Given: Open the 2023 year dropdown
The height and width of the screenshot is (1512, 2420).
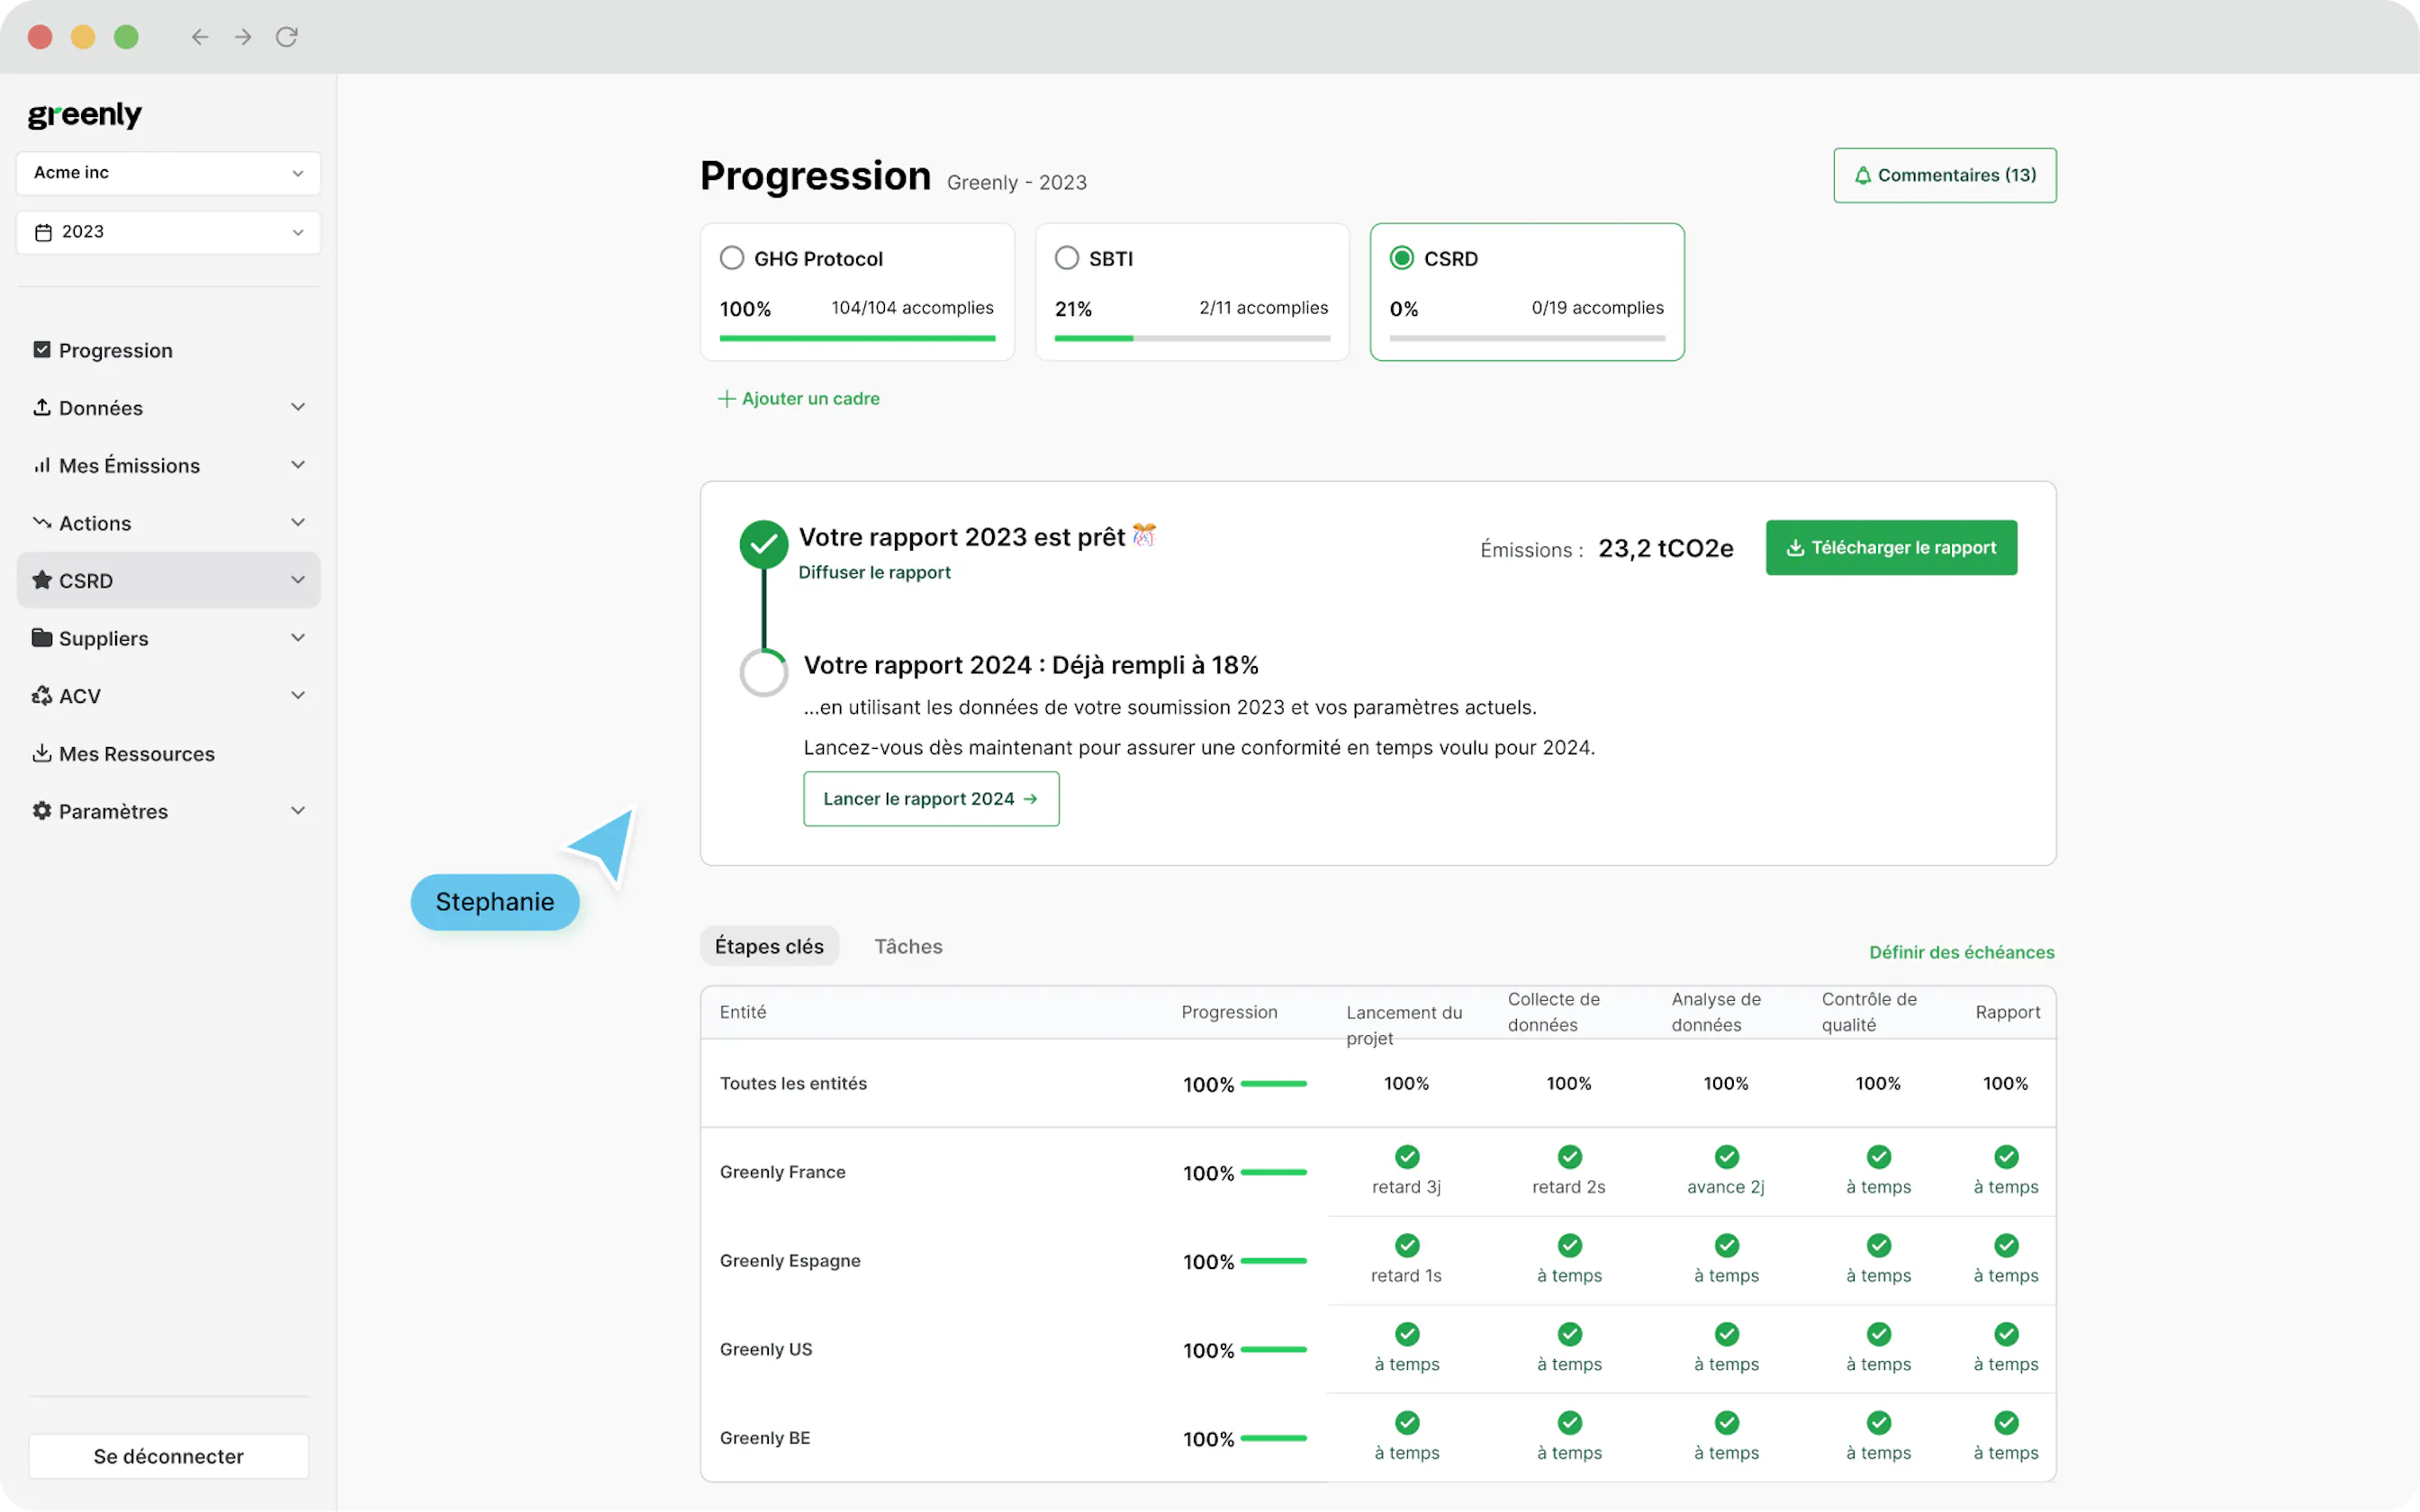Looking at the screenshot, I should (x=168, y=232).
